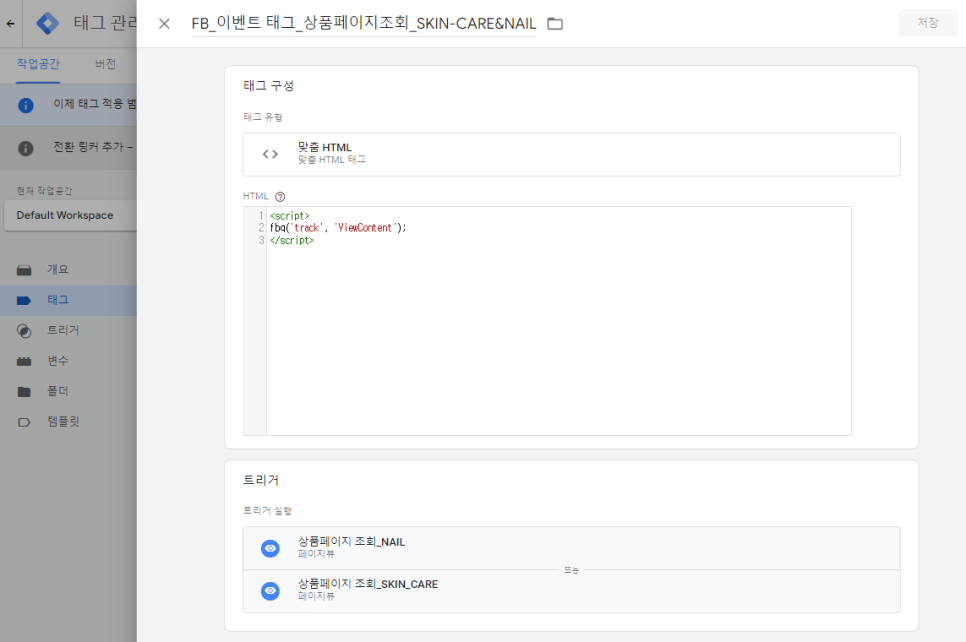Image resolution: width=966 pixels, height=642 pixels.
Task: Open 트리거 in the sidebar
Action: click(63, 330)
